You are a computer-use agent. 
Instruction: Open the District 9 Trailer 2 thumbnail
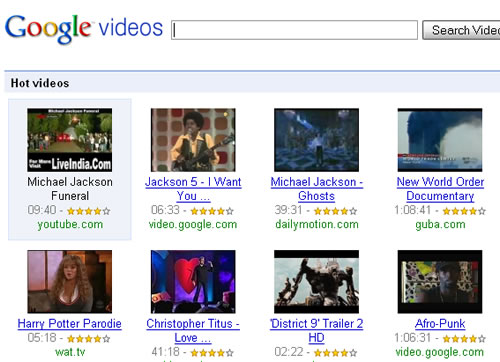coord(316,282)
